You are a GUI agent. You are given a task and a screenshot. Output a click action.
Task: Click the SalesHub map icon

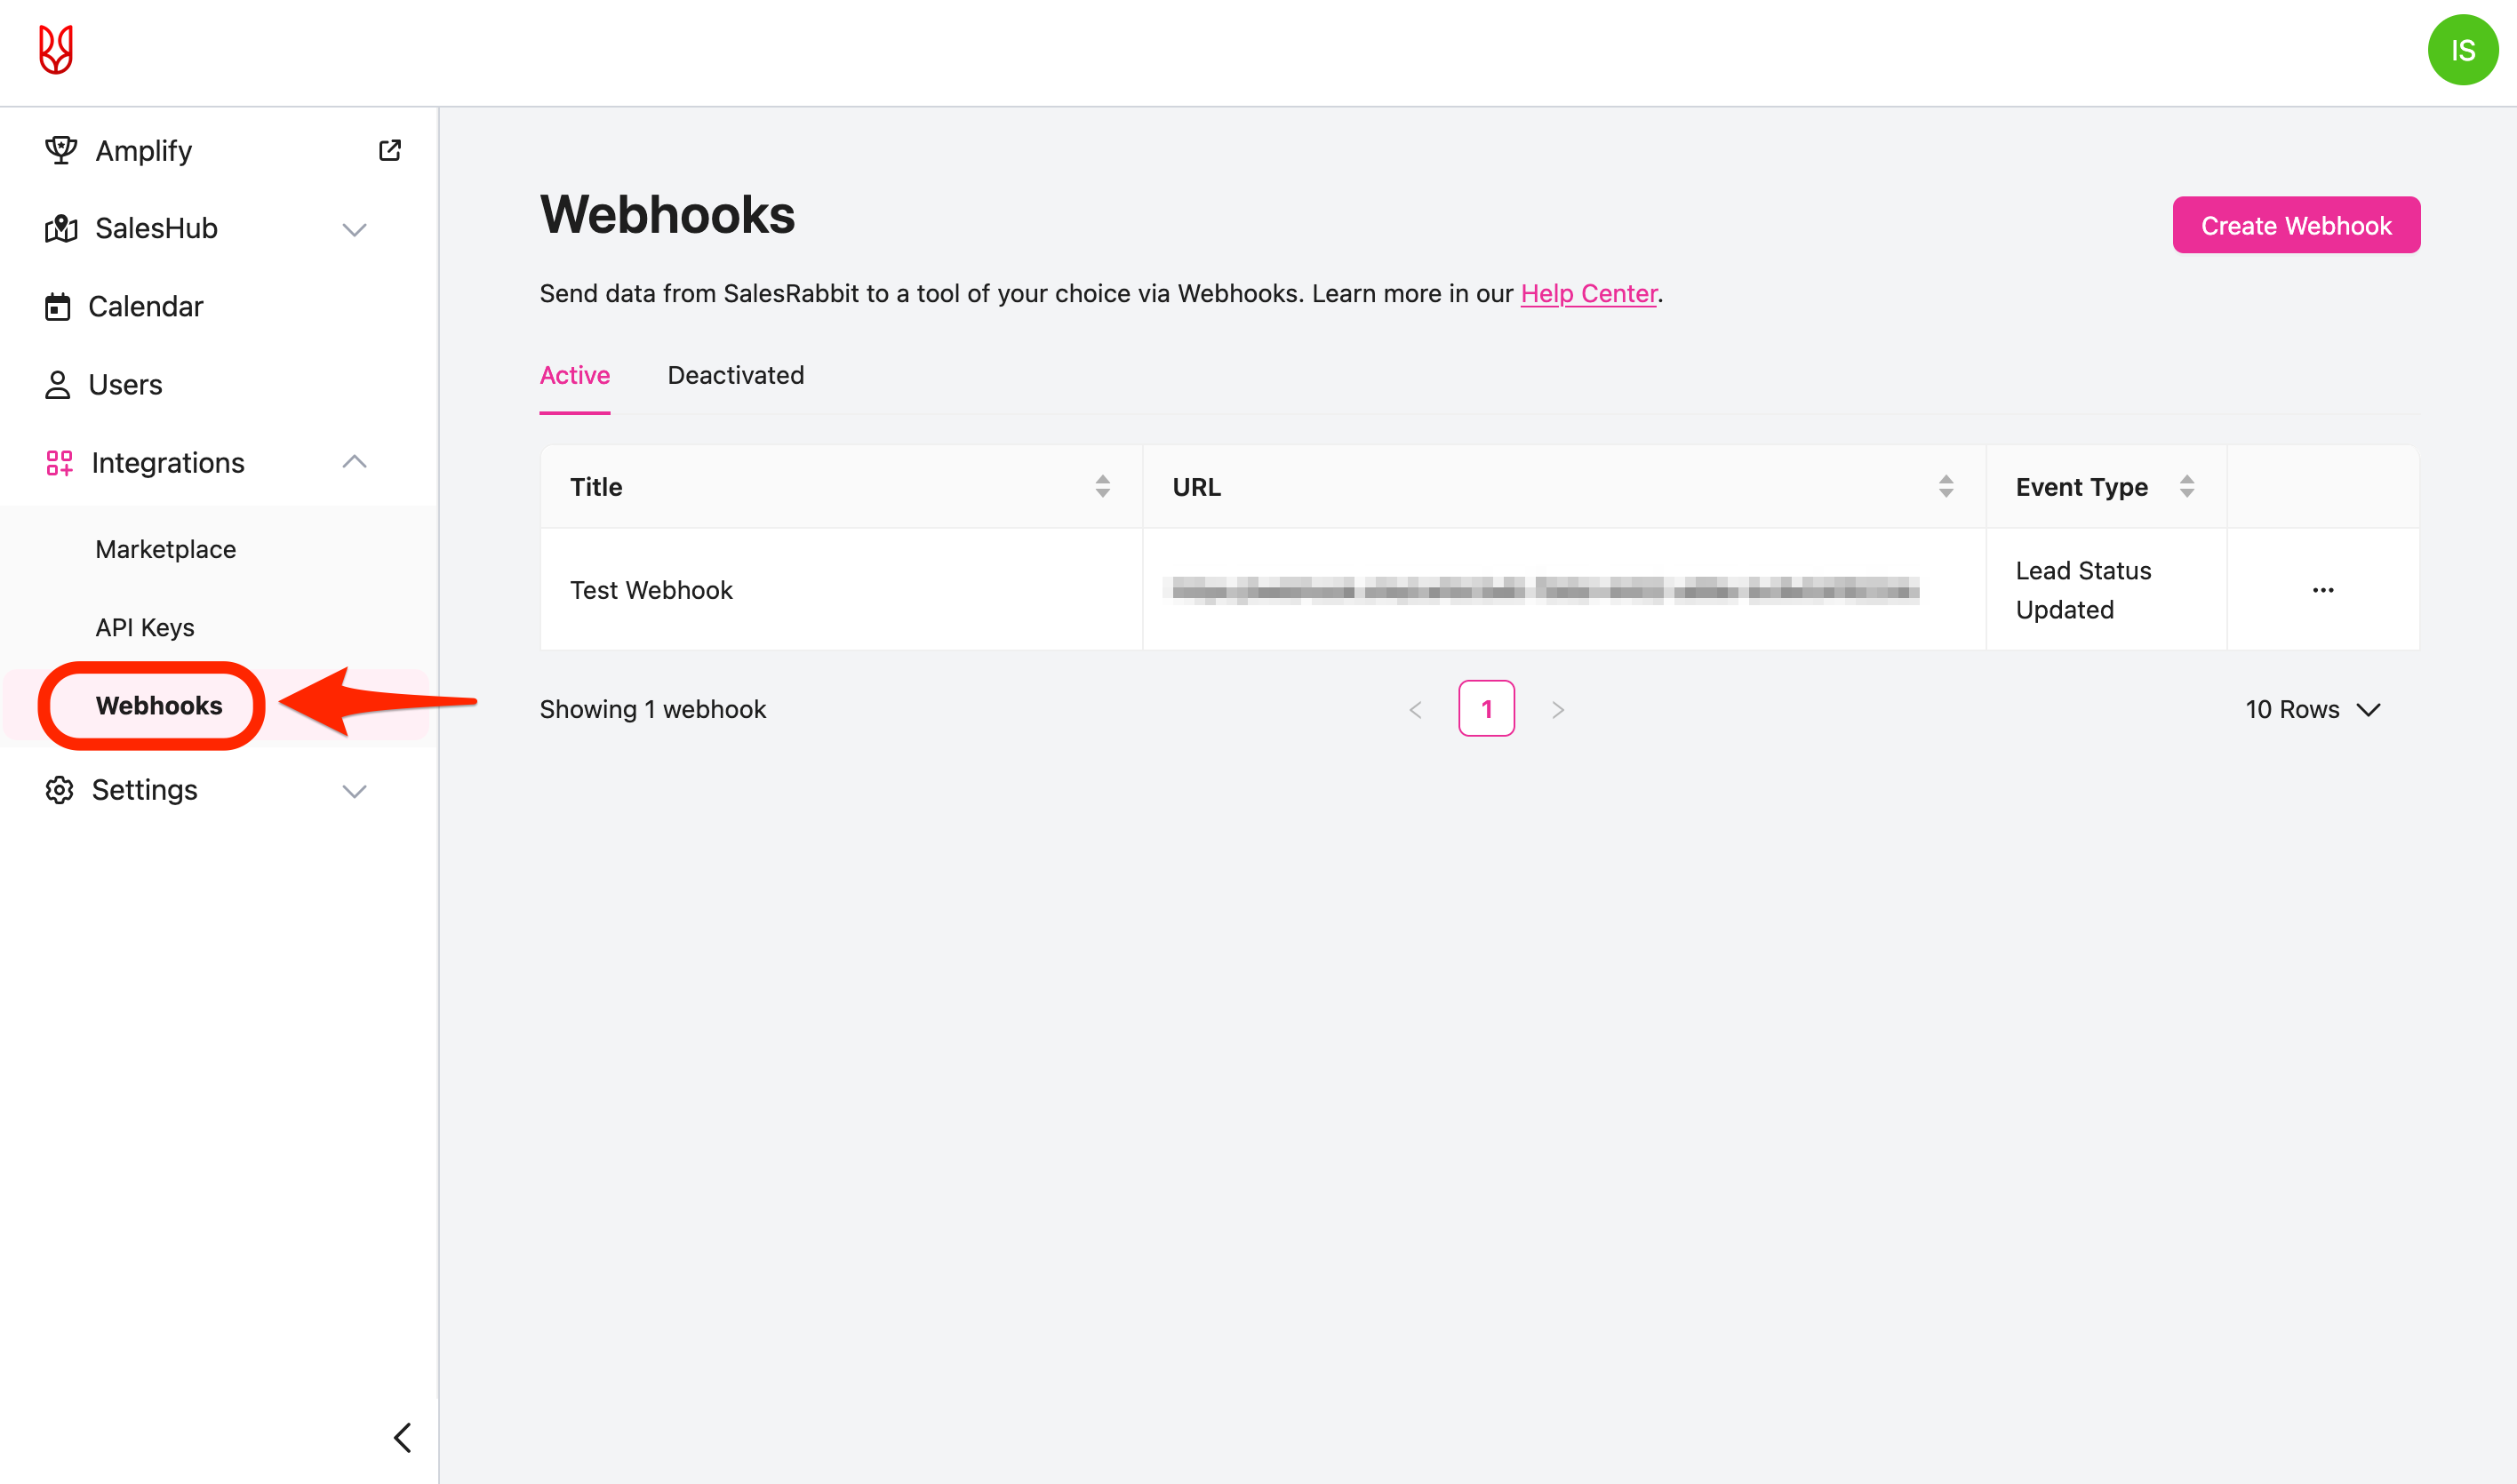60,229
